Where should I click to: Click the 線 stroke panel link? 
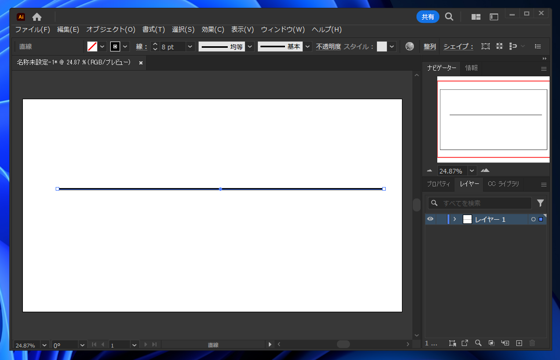[141, 47]
